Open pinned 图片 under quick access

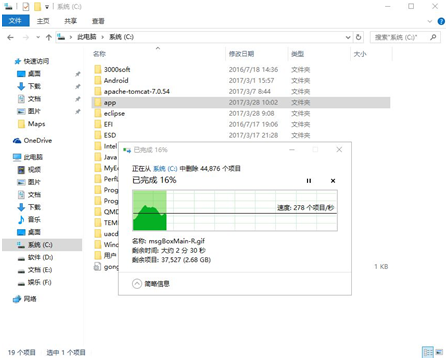click(34, 111)
